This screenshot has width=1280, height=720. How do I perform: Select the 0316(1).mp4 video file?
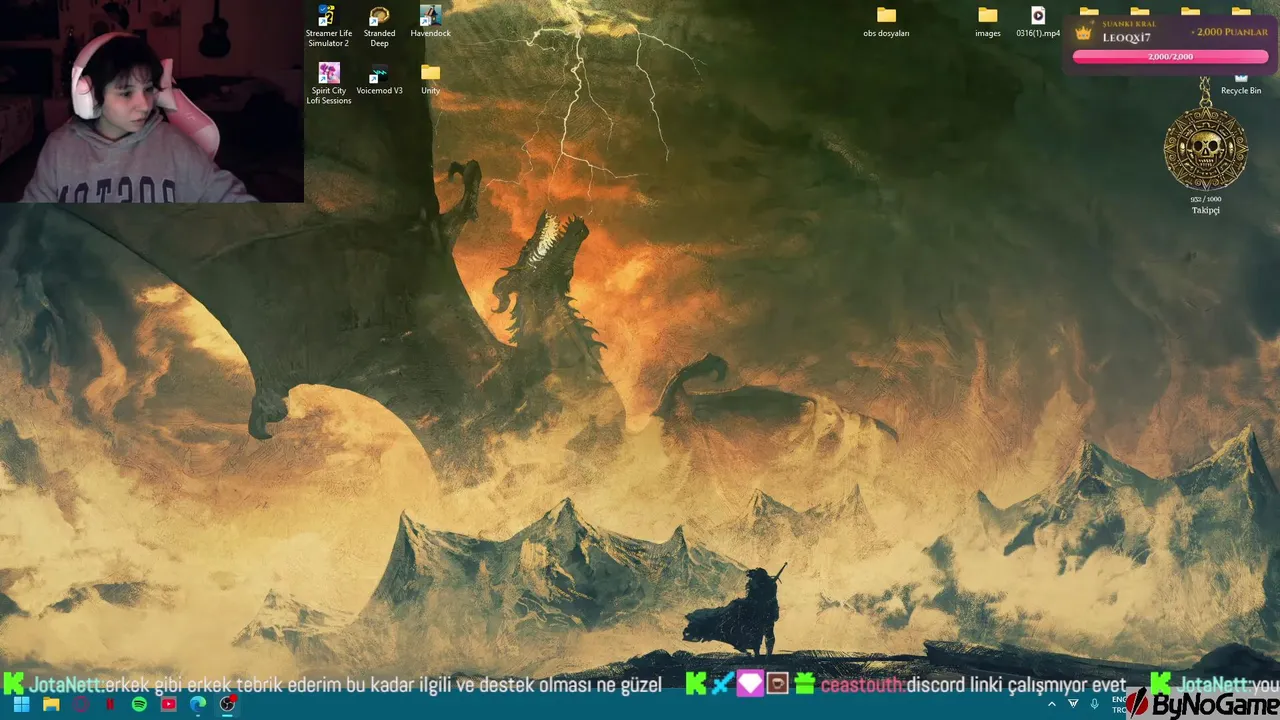(x=1038, y=22)
